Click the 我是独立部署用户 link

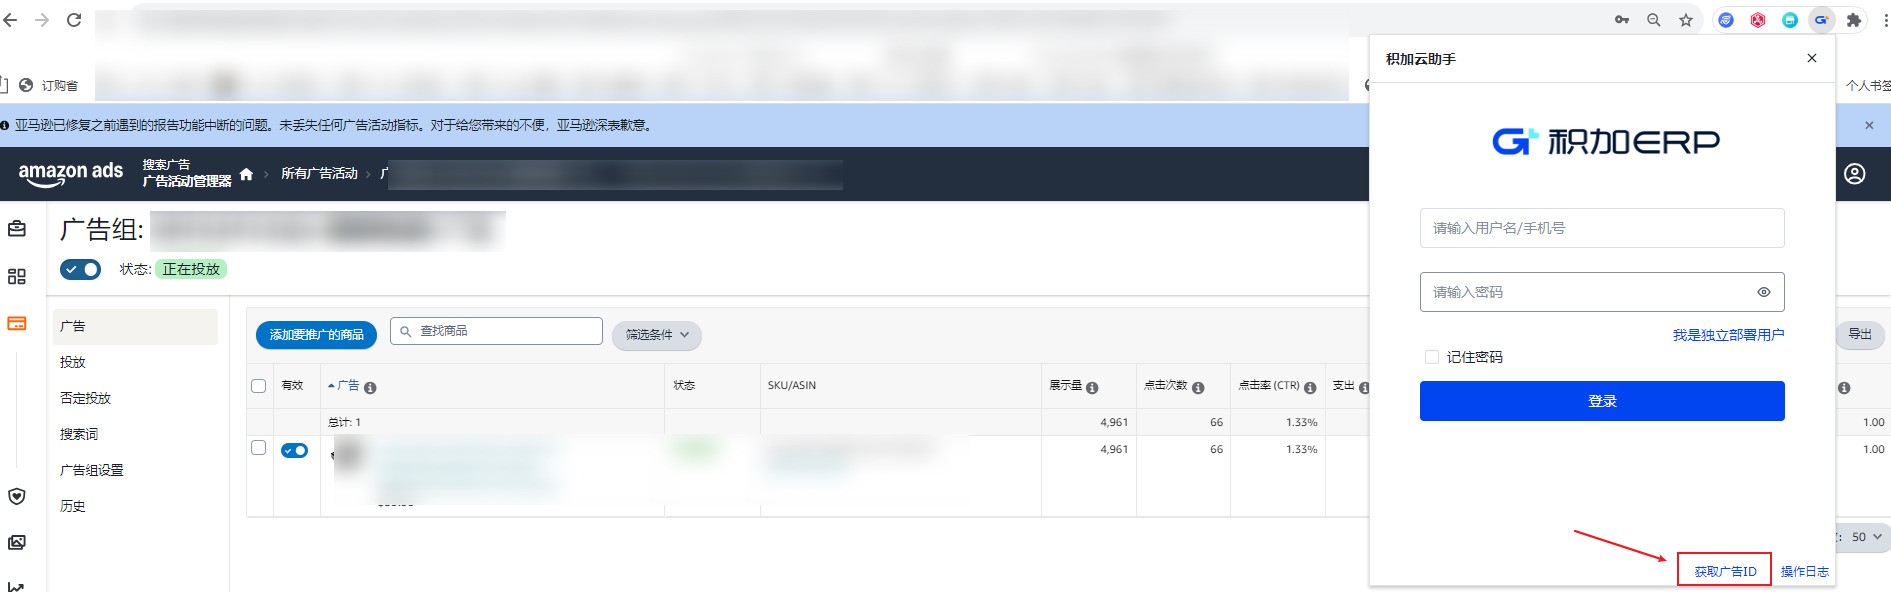1729,335
